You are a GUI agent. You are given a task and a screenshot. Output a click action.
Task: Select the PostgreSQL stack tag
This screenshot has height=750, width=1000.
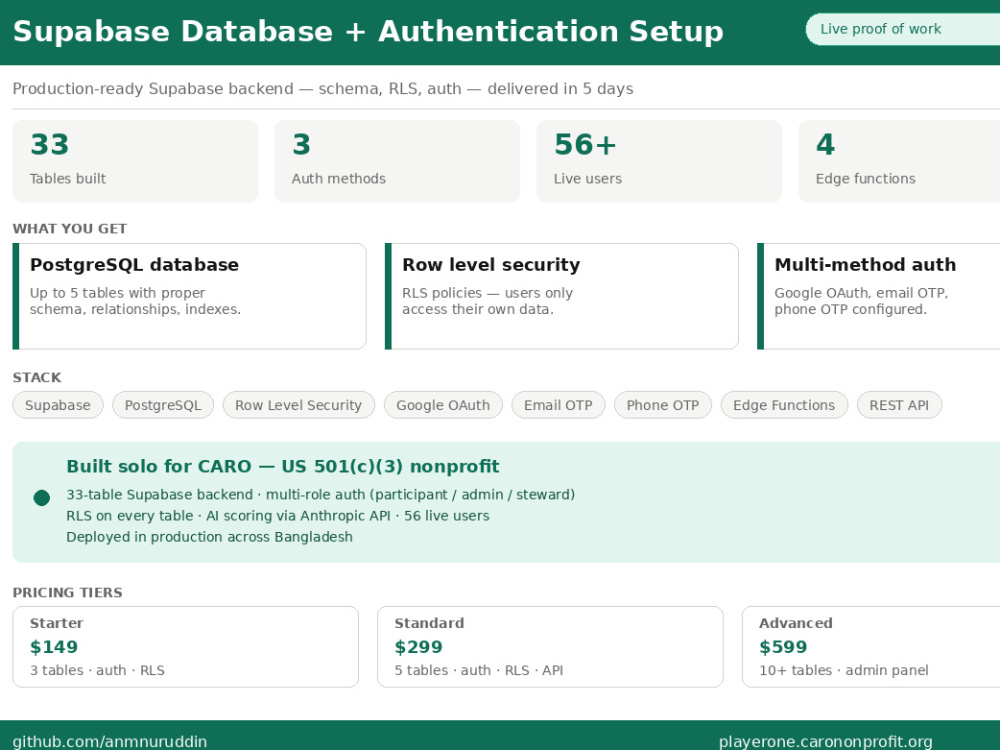pyautogui.click(x=163, y=405)
